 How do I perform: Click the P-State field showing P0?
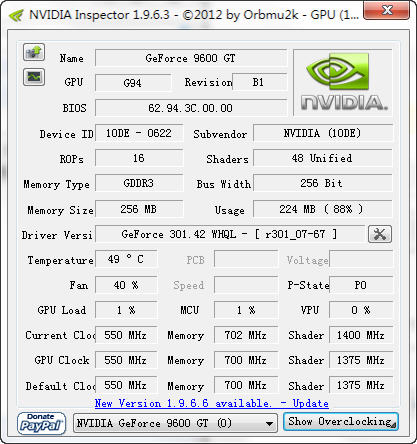click(361, 285)
